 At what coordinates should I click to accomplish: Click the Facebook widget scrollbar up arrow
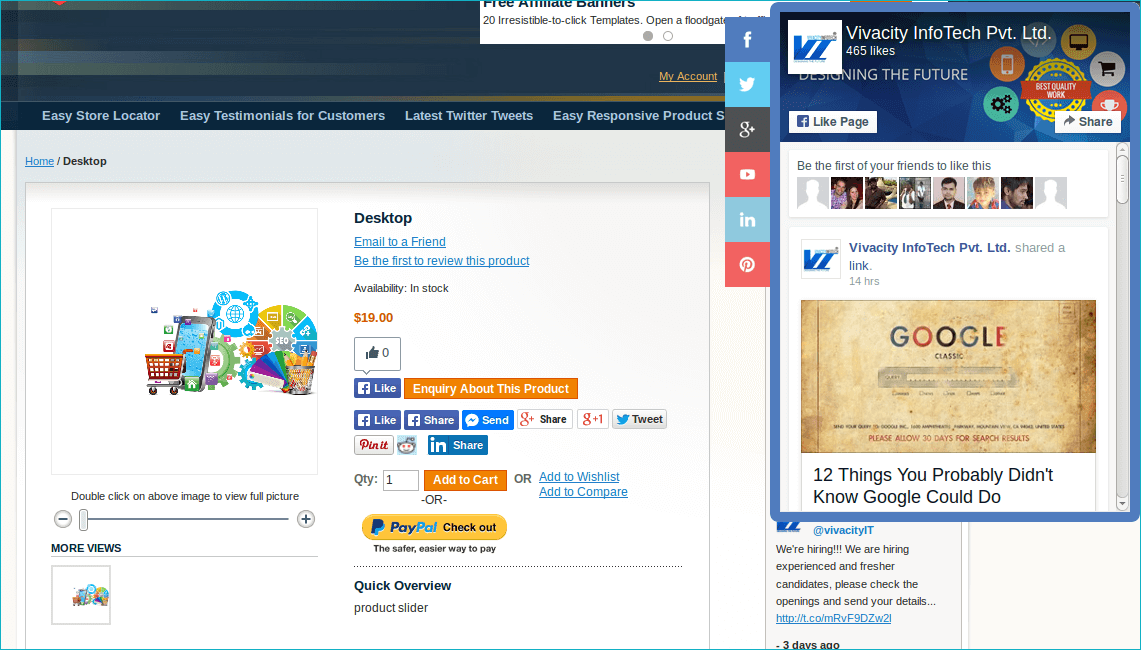point(1122,149)
